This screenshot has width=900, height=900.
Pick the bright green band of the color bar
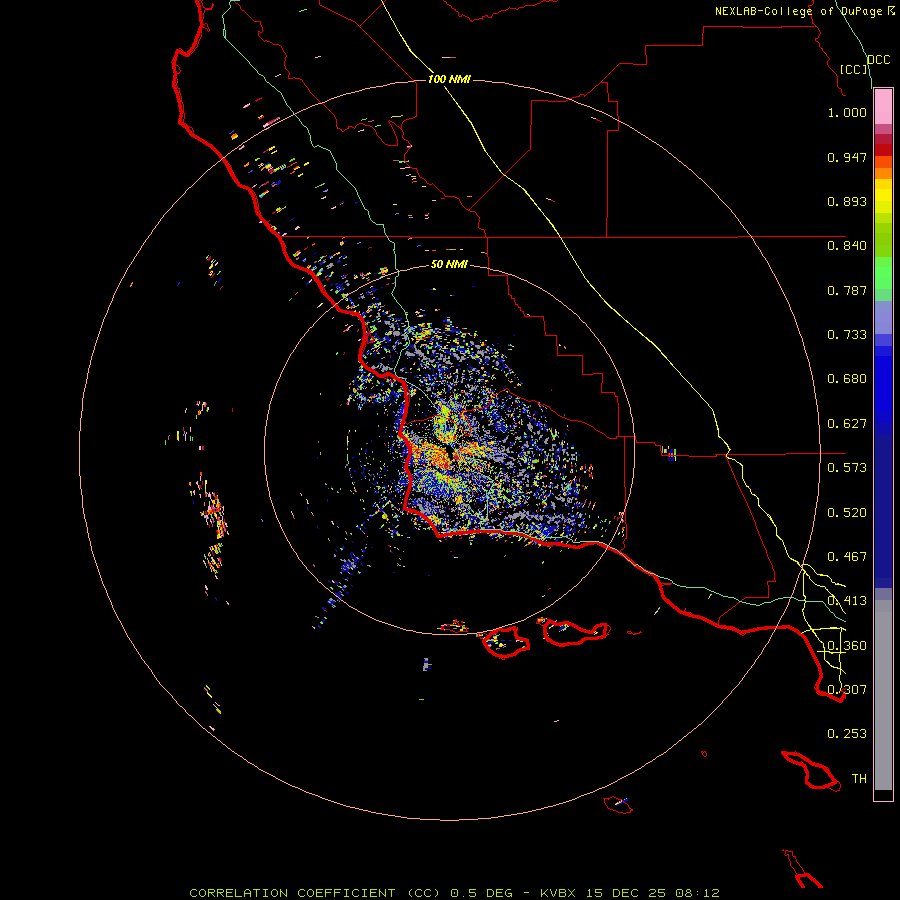click(883, 273)
